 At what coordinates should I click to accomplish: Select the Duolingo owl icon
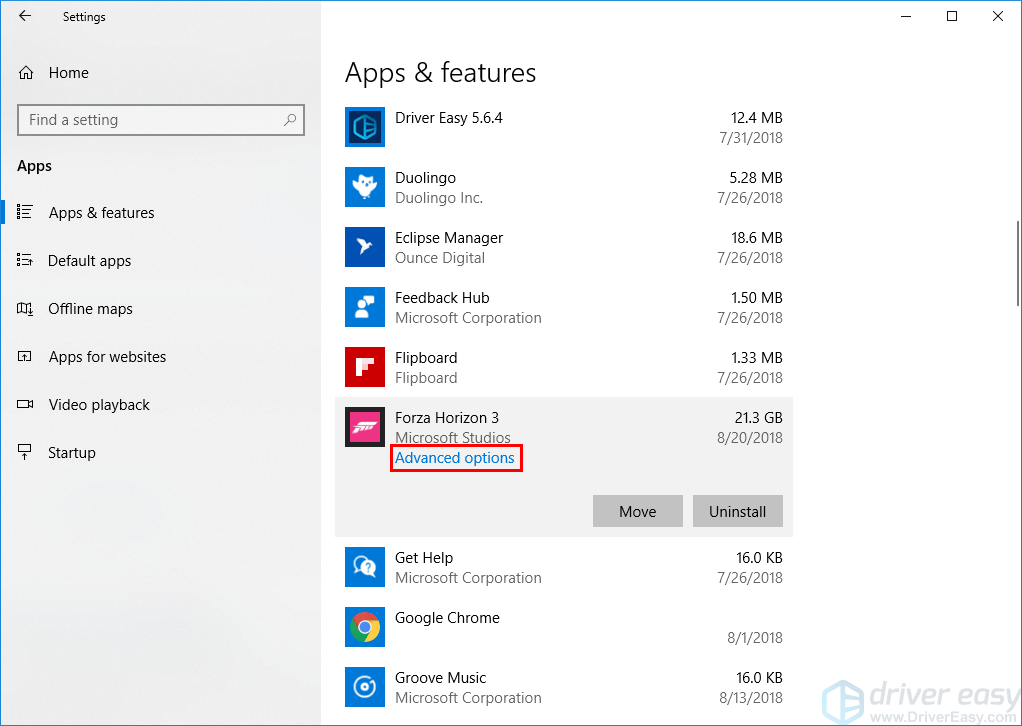(x=365, y=187)
